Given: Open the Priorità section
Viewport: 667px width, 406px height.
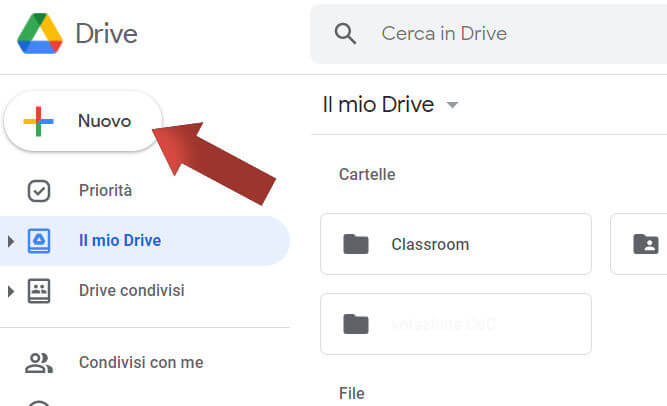Looking at the screenshot, I should (105, 191).
